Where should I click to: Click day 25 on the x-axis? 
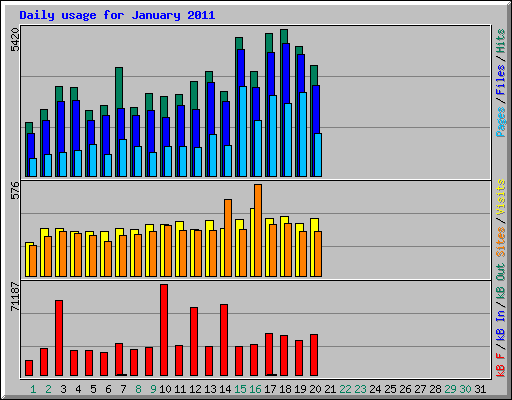click(390, 389)
